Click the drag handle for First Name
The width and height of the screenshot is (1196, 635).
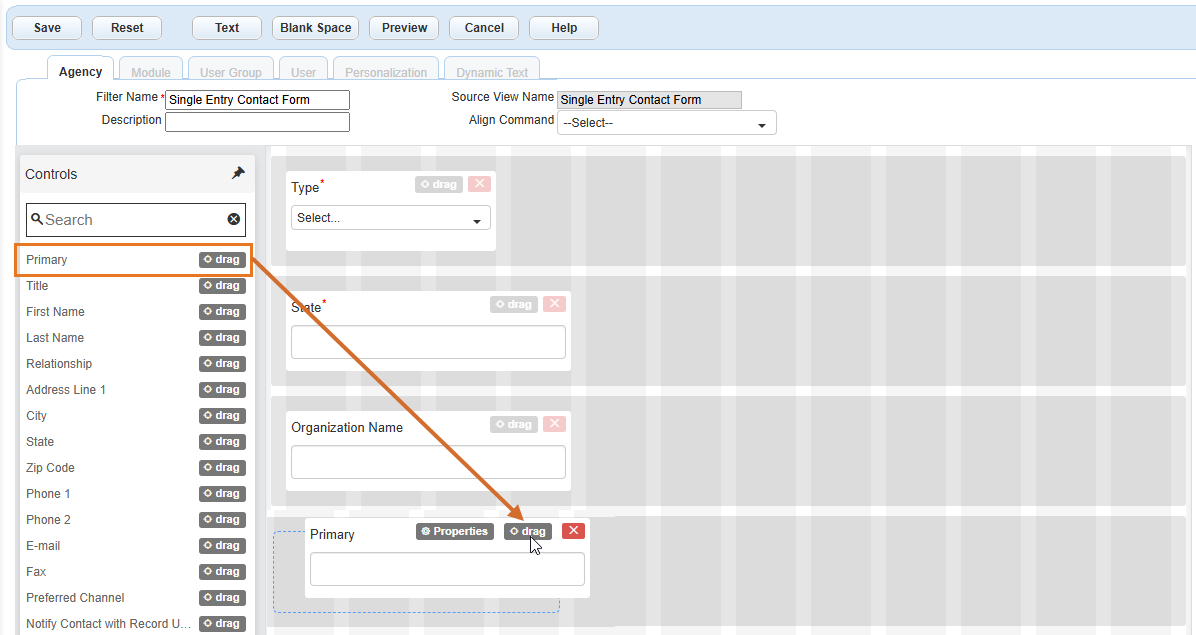click(222, 312)
